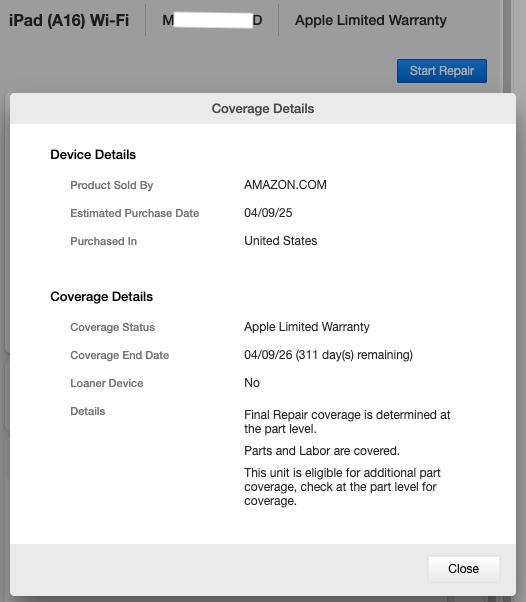Viewport: 526px width, 602px height.
Task: Click the page scrollbar on the right edge
Action: 507,46
